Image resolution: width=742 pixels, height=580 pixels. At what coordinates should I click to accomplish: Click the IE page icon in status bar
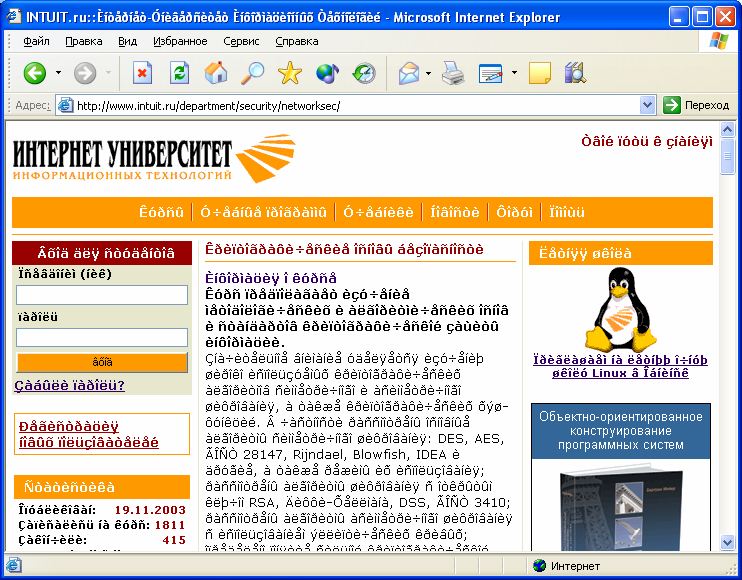[x=14, y=565]
